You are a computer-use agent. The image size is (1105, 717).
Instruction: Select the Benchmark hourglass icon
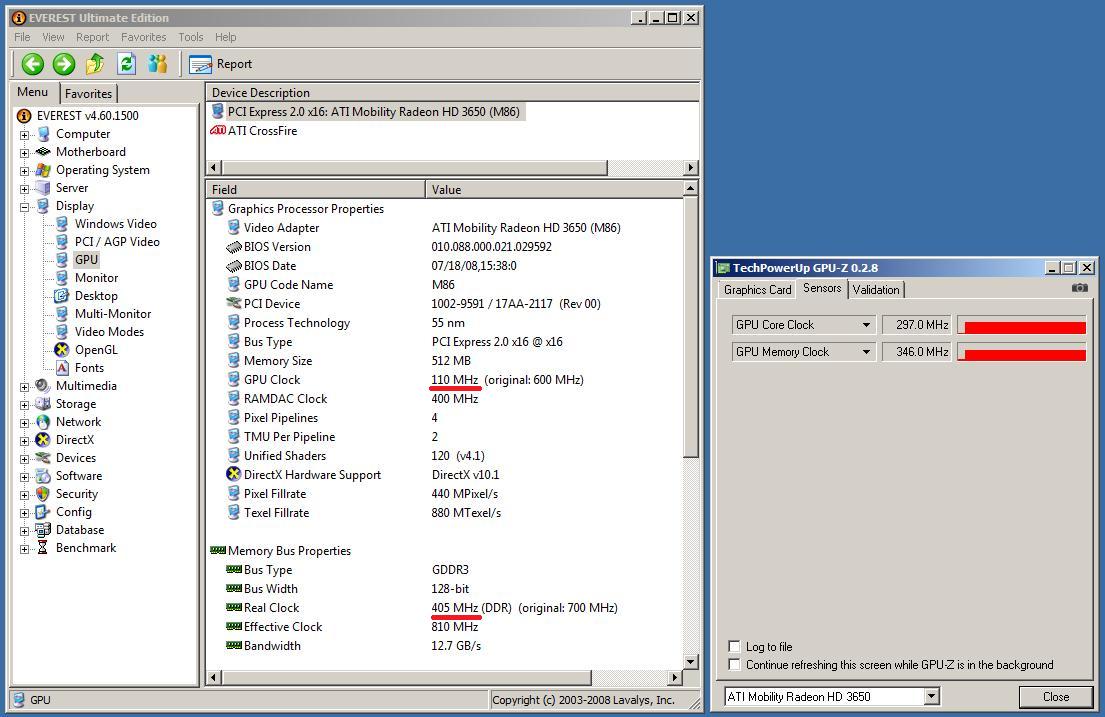tap(43, 548)
